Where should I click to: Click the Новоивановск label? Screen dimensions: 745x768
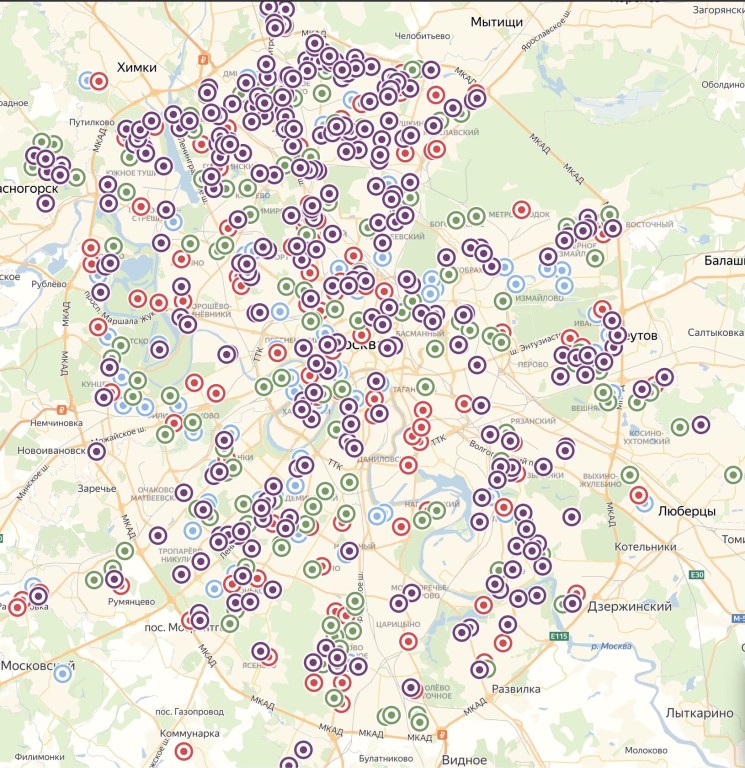click(x=51, y=450)
